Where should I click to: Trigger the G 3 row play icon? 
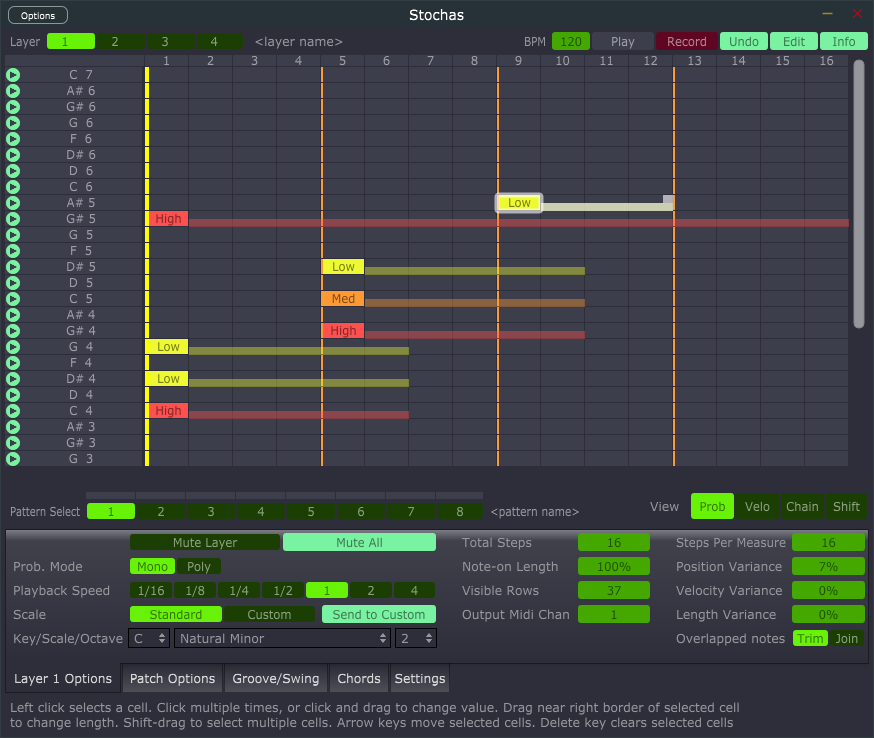(13, 459)
